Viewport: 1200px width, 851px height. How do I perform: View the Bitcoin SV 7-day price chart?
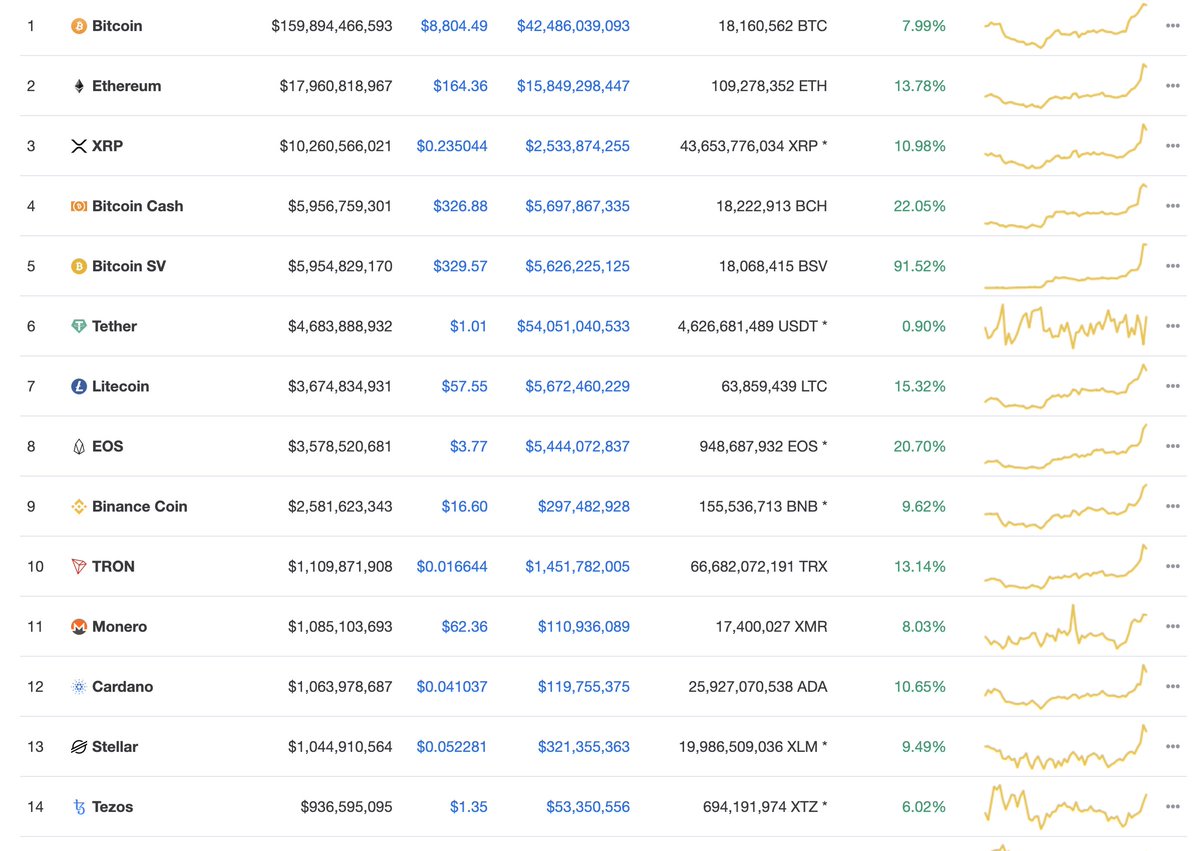click(x=1066, y=266)
